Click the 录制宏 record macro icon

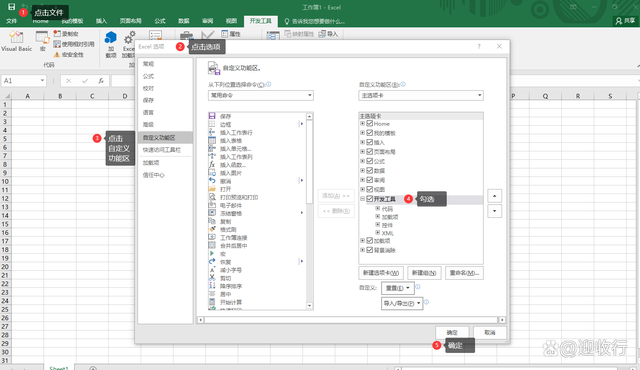click(x=57, y=33)
